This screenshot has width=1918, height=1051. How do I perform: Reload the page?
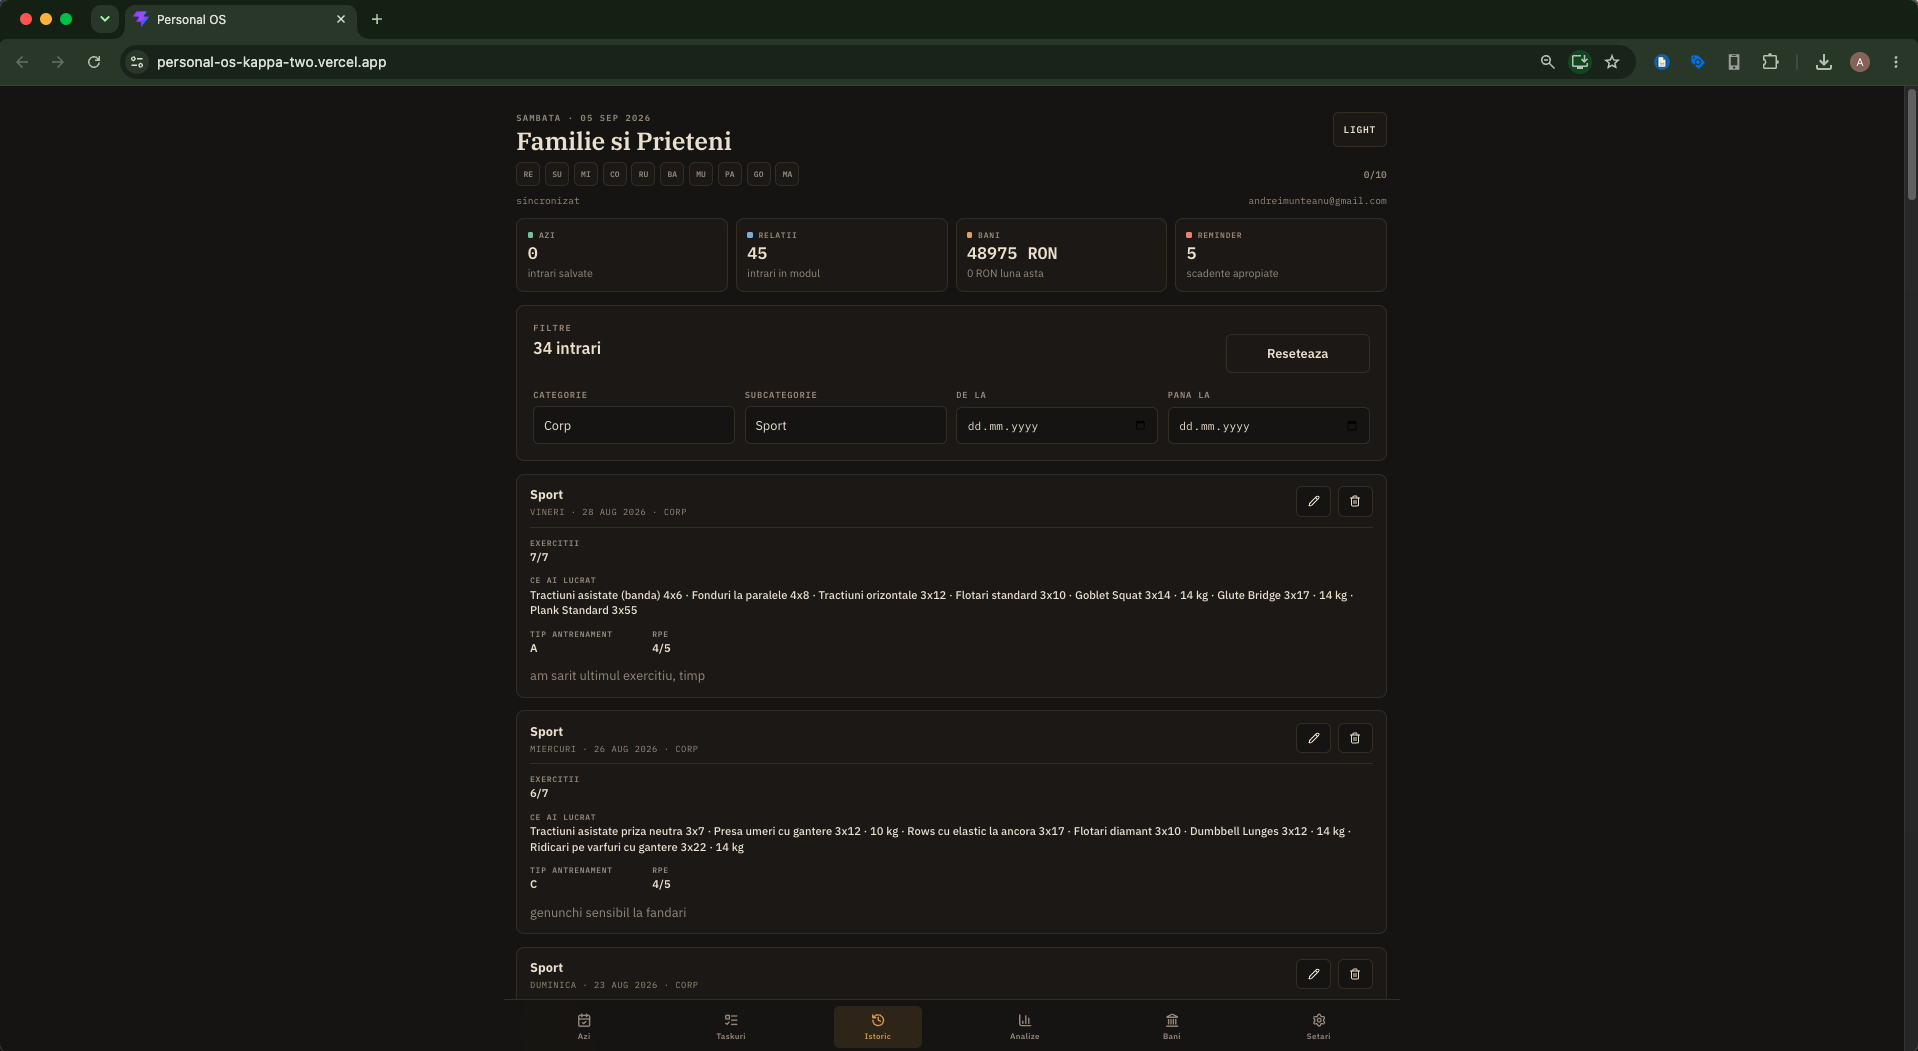pyautogui.click(x=94, y=62)
